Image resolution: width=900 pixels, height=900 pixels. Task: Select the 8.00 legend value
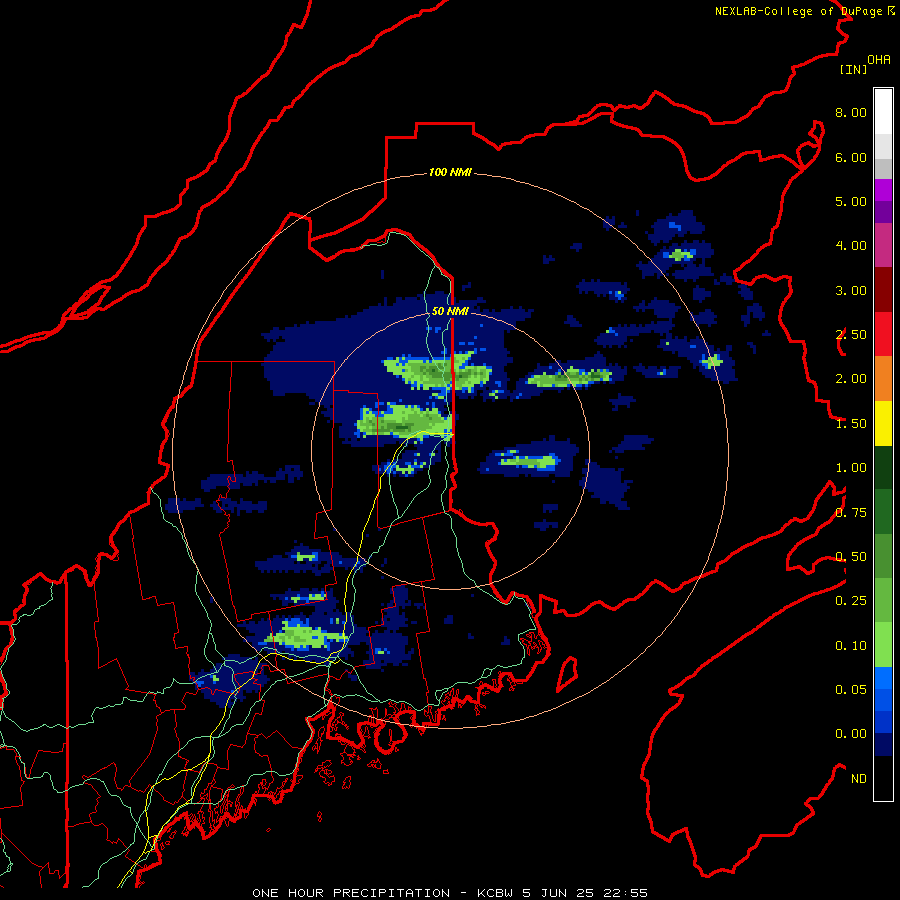(851, 112)
